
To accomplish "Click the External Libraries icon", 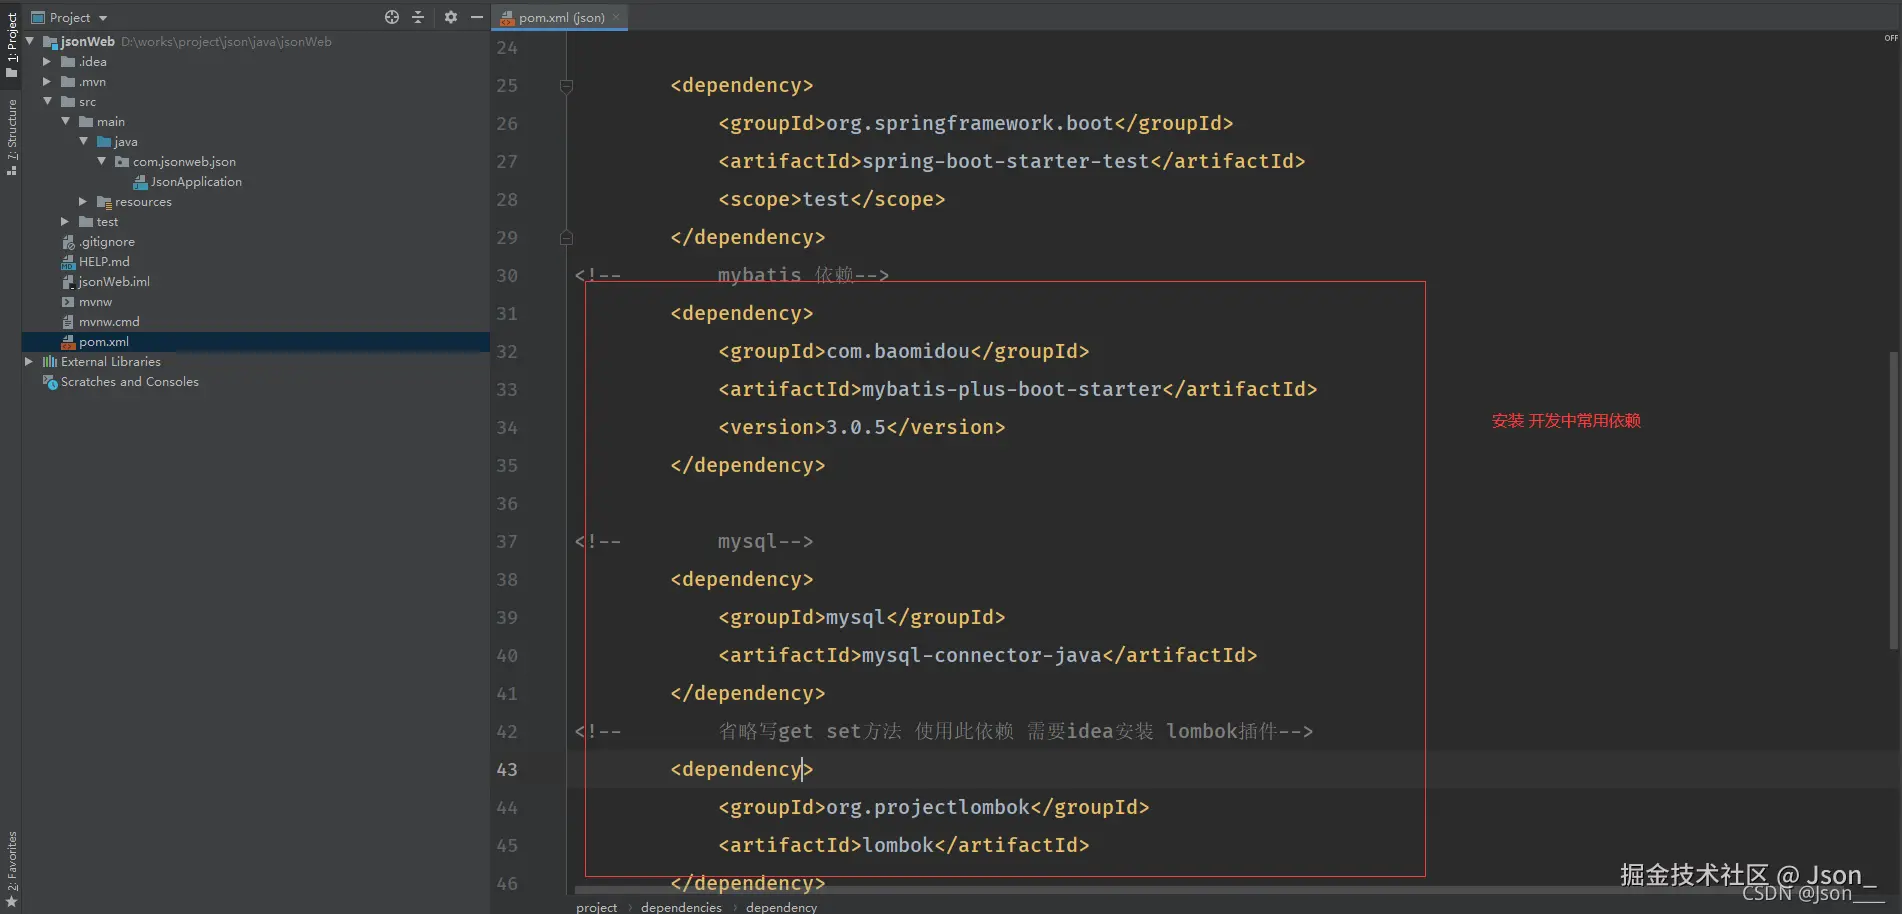I will (50, 362).
